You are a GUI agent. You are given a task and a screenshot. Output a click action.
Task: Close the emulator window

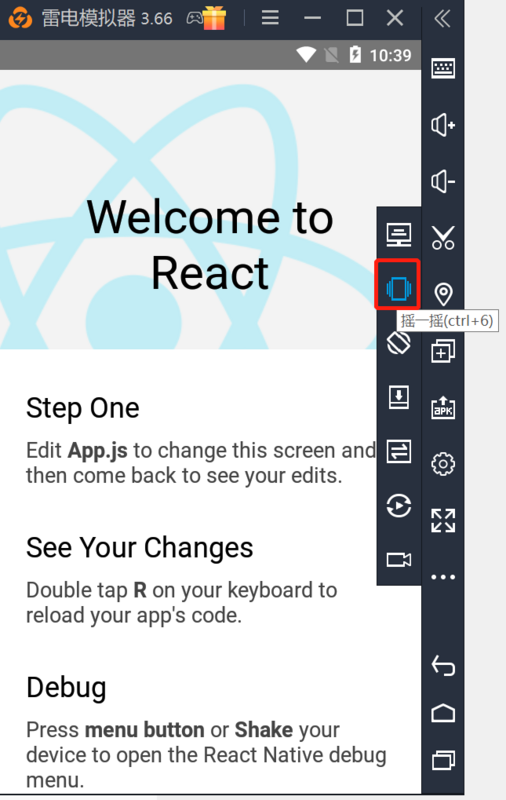pos(395,18)
